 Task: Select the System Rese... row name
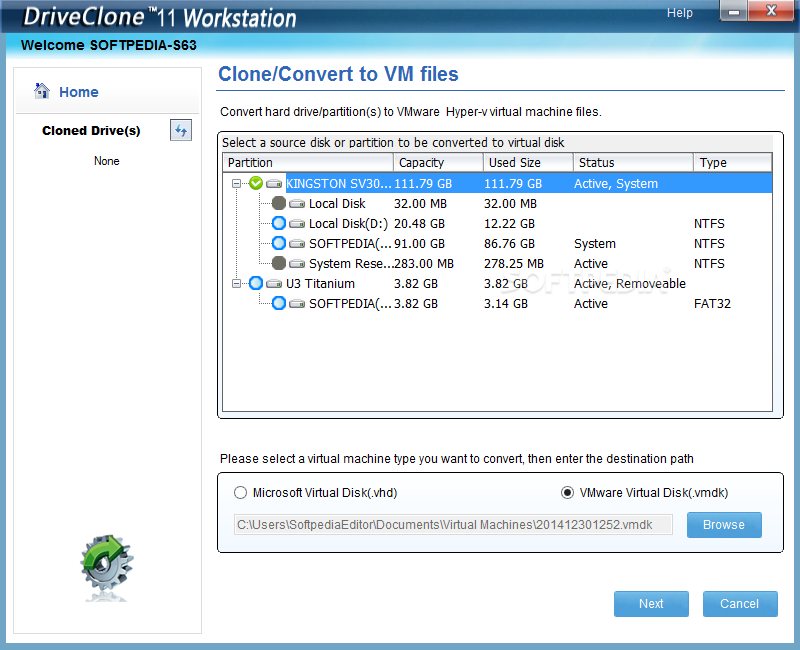point(351,264)
